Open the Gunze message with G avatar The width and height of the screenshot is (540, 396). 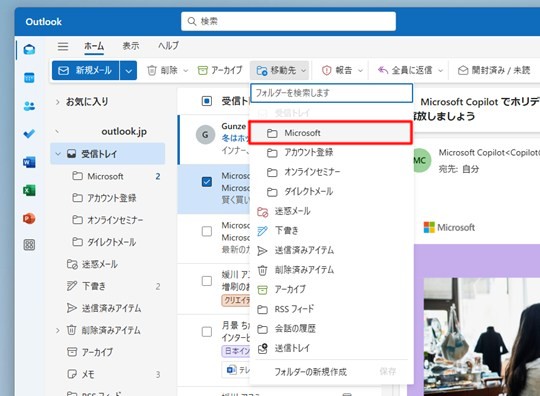click(x=215, y=139)
